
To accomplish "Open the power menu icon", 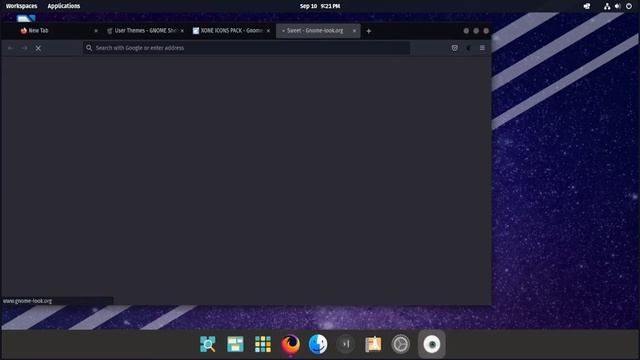I will 629,6.
